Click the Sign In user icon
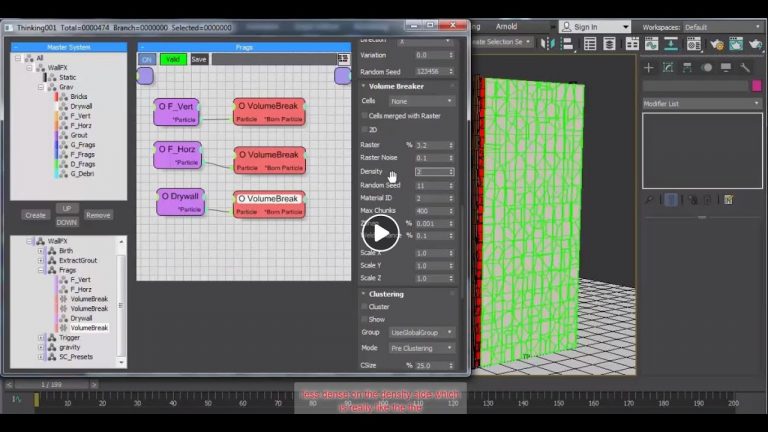Image resolution: width=768 pixels, height=432 pixels. 566,27
